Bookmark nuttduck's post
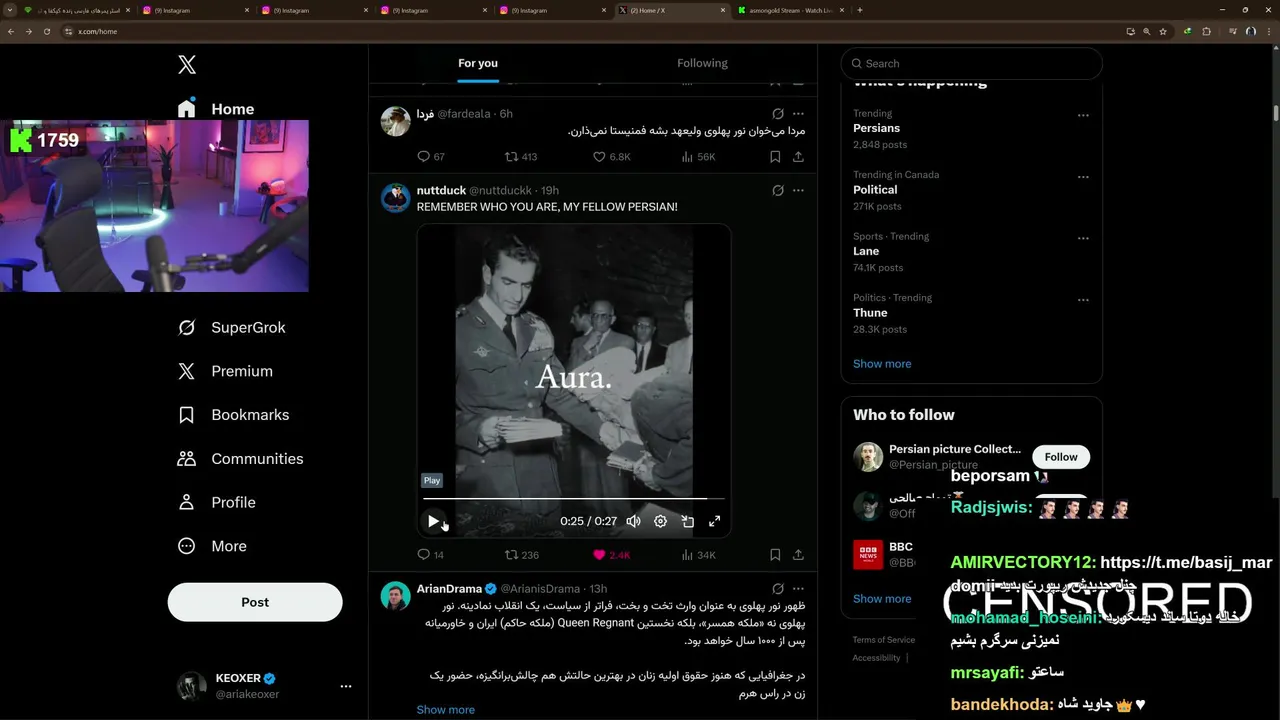1280x720 pixels. click(x=775, y=555)
